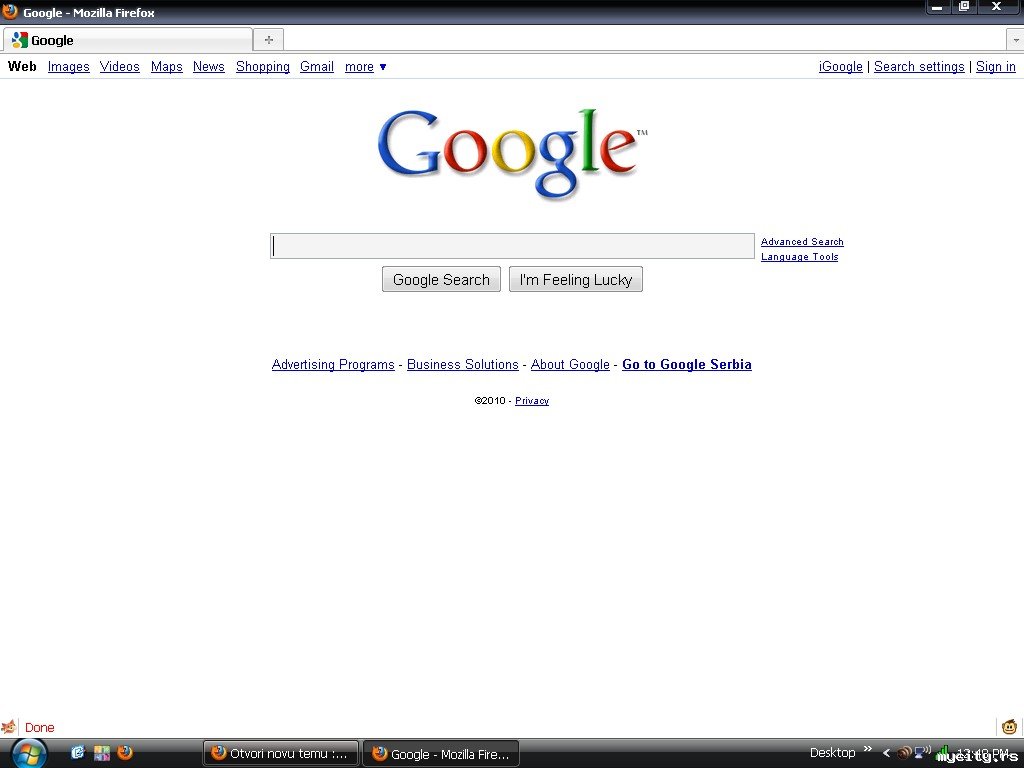Launch Firefox from the quick launch bar

(x=125, y=753)
